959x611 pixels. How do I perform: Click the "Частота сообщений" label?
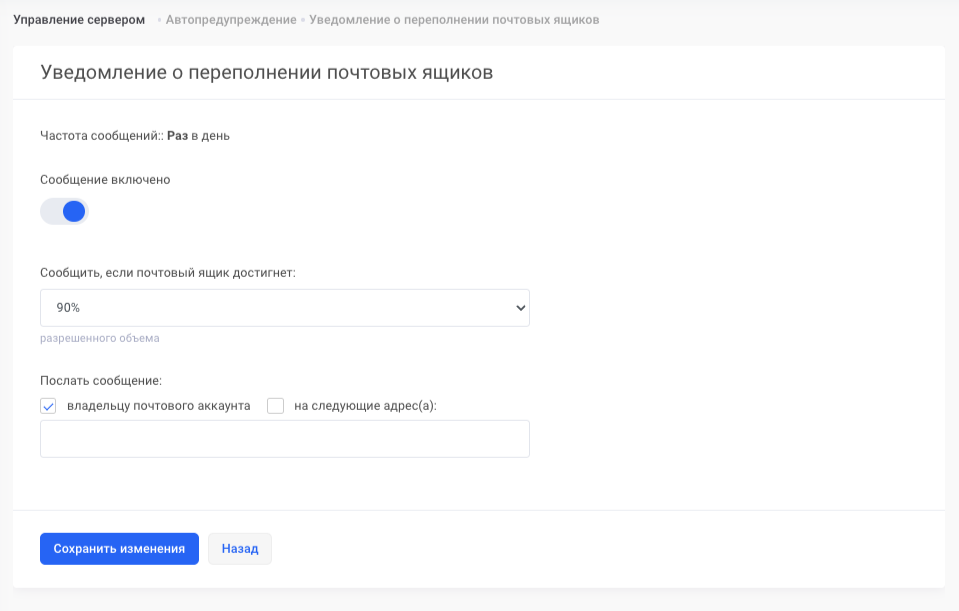(100, 136)
